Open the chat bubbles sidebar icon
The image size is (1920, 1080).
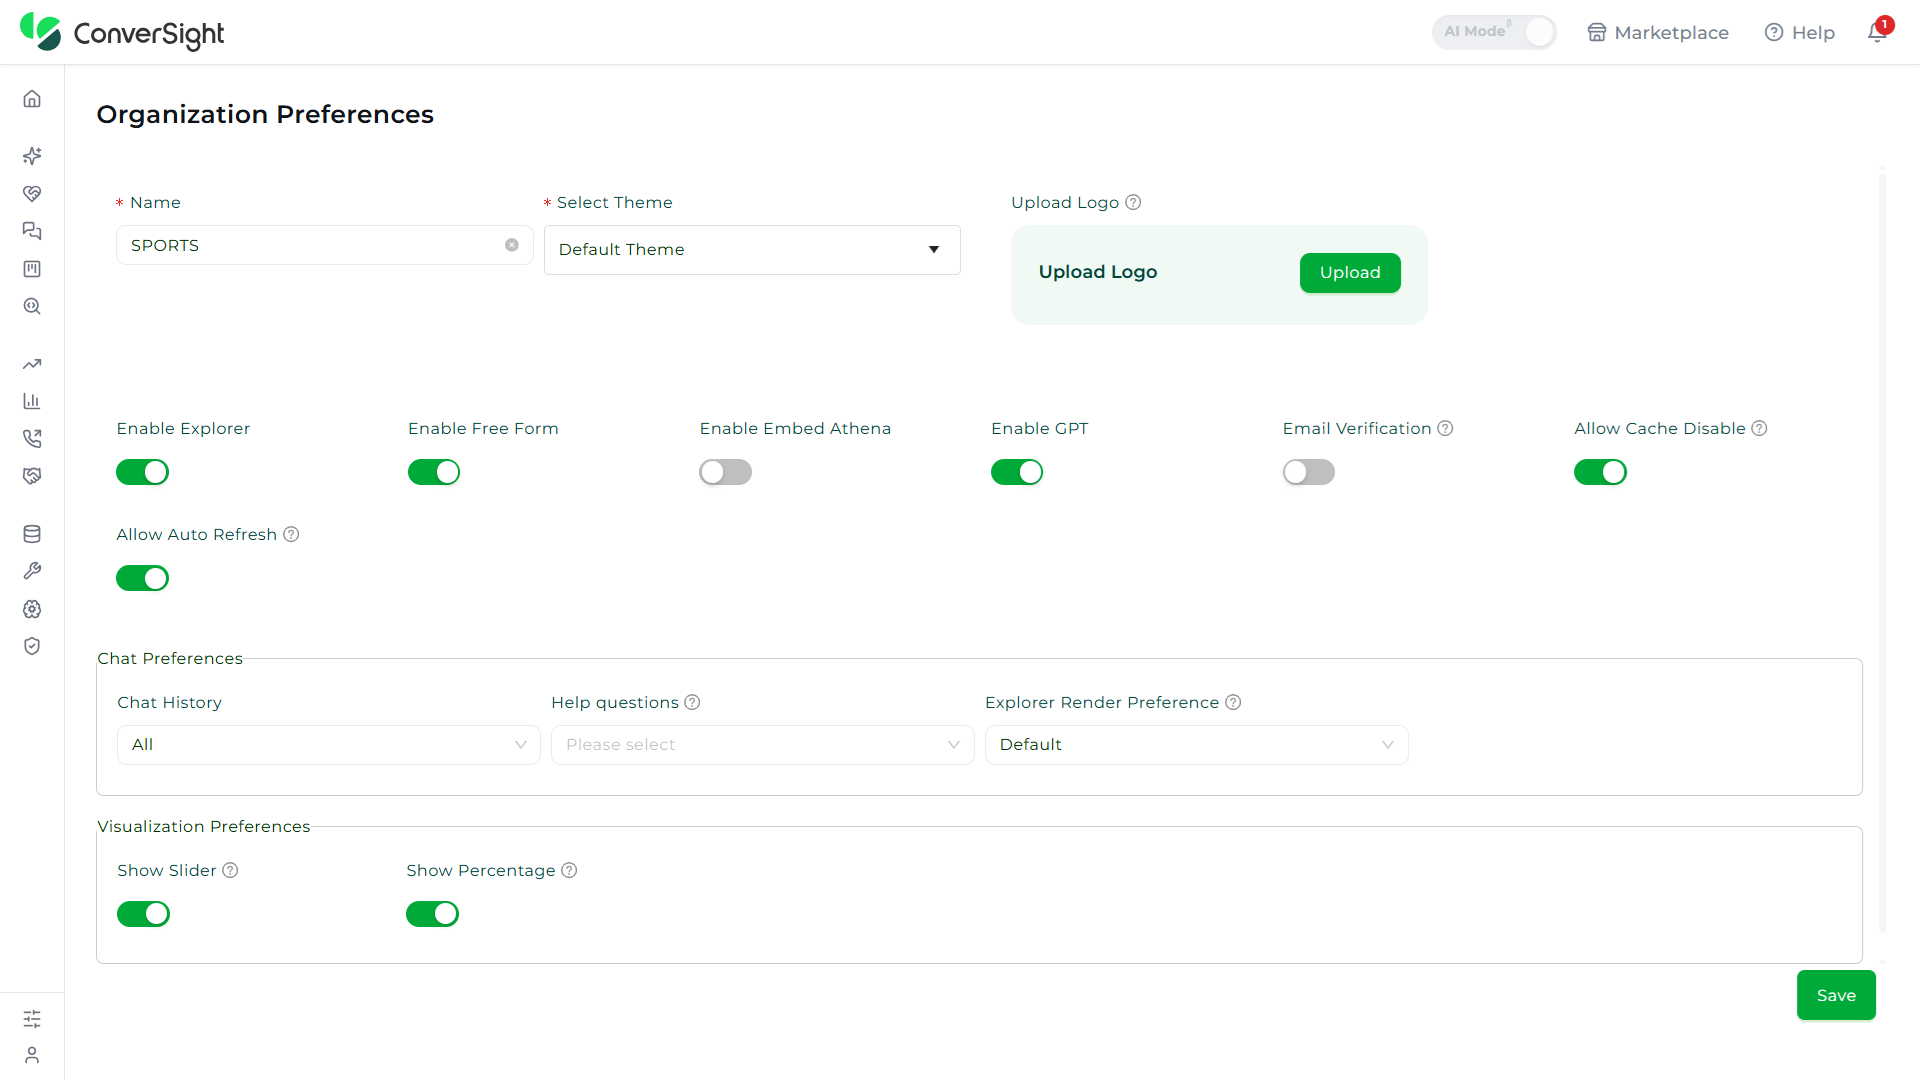click(32, 231)
